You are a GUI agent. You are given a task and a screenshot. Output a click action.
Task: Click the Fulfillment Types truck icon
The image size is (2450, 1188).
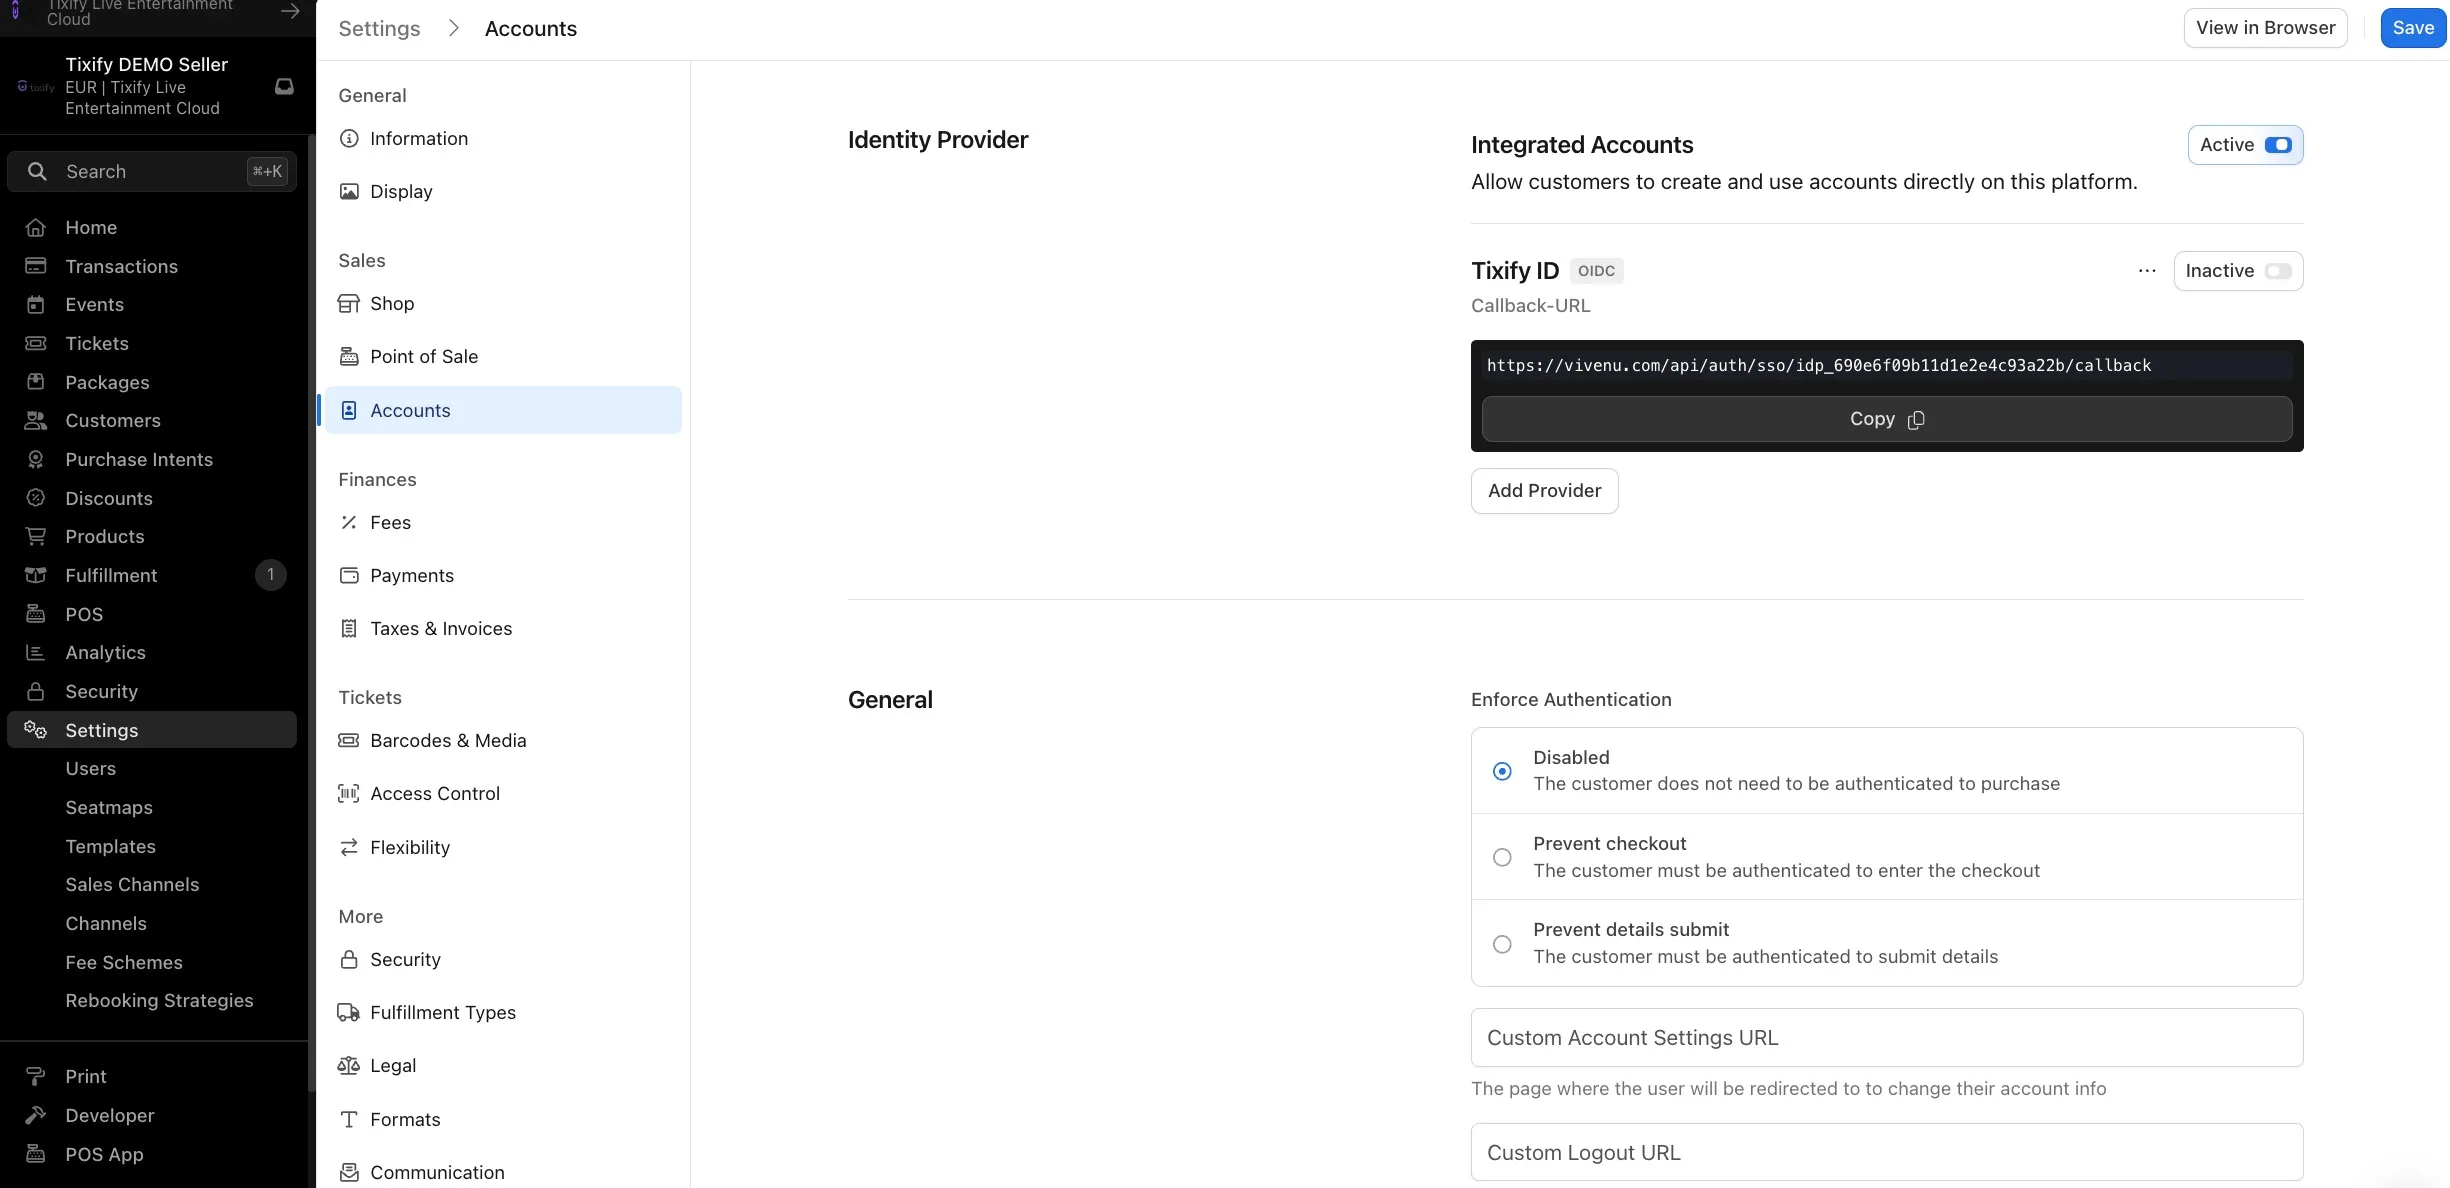pyautogui.click(x=349, y=1013)
